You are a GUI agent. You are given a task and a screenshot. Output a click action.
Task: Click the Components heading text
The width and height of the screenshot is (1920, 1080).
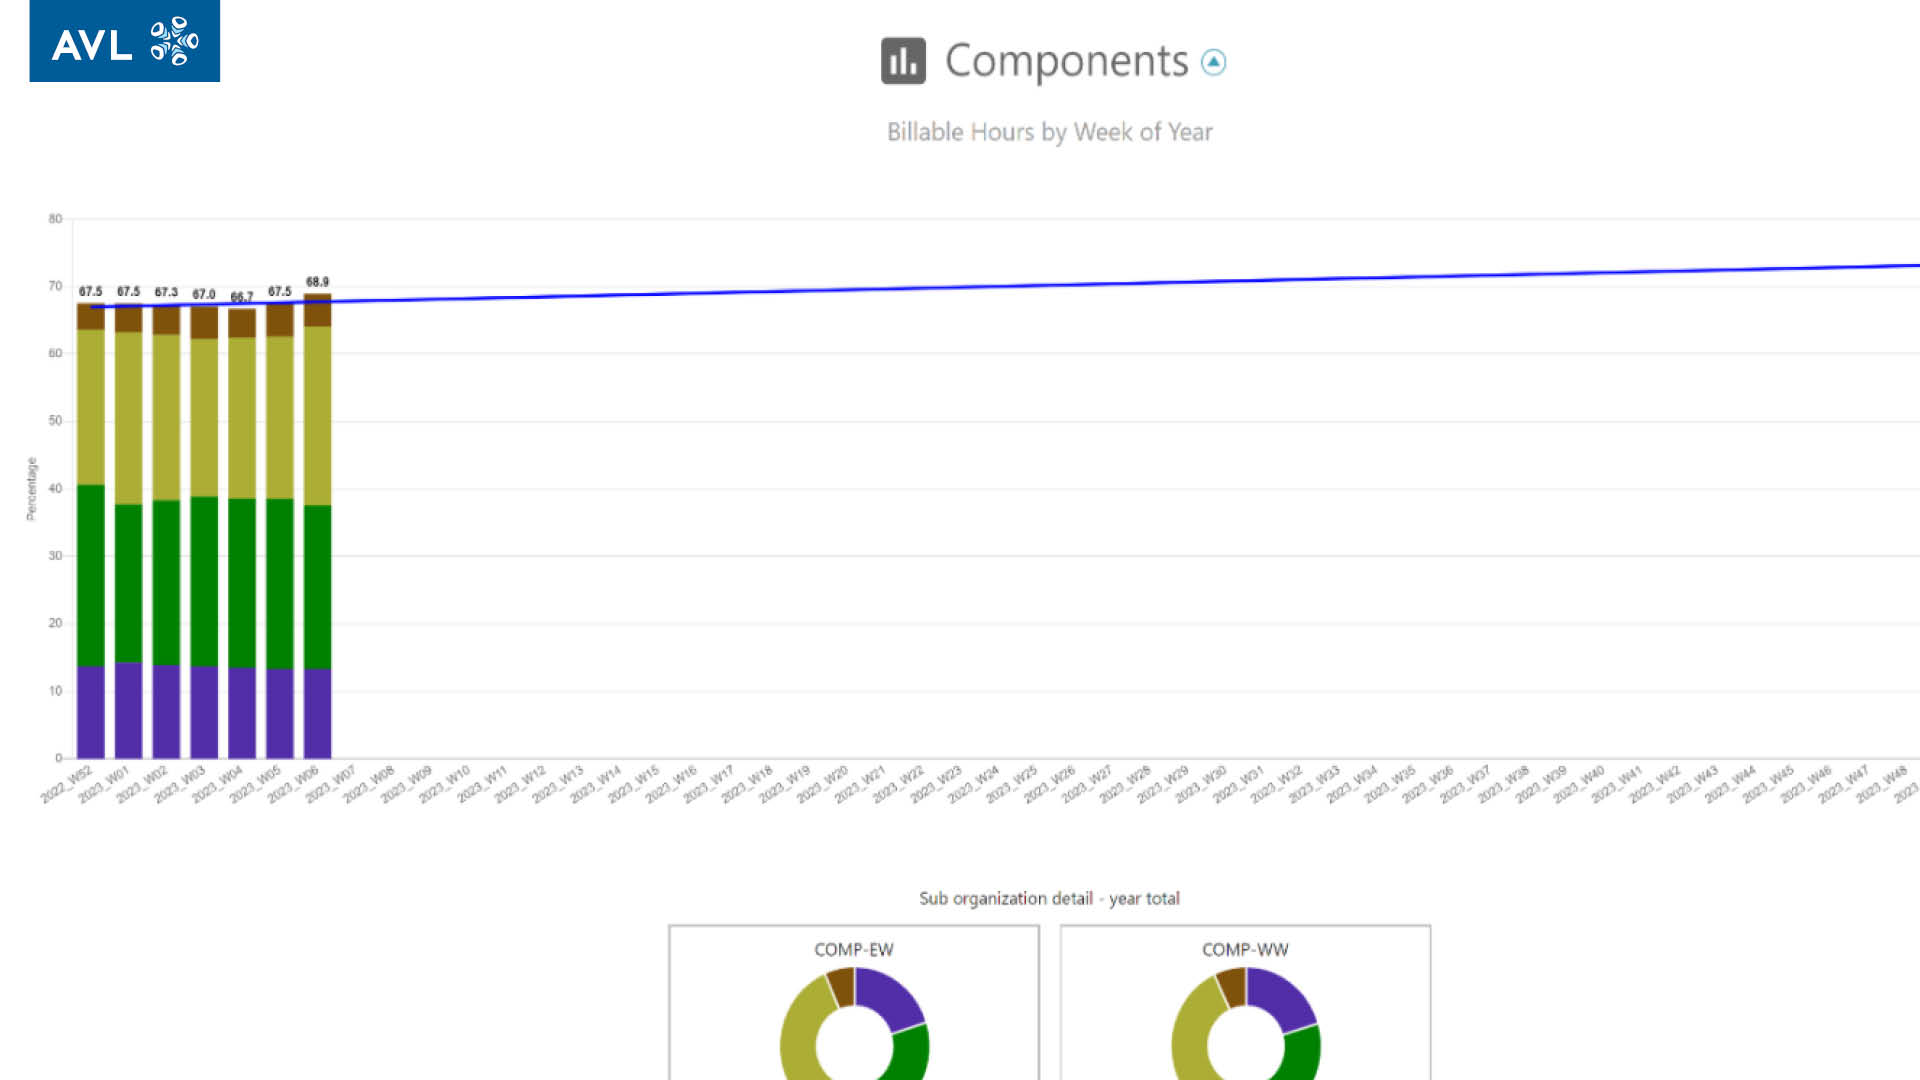tap(1066, 61)
